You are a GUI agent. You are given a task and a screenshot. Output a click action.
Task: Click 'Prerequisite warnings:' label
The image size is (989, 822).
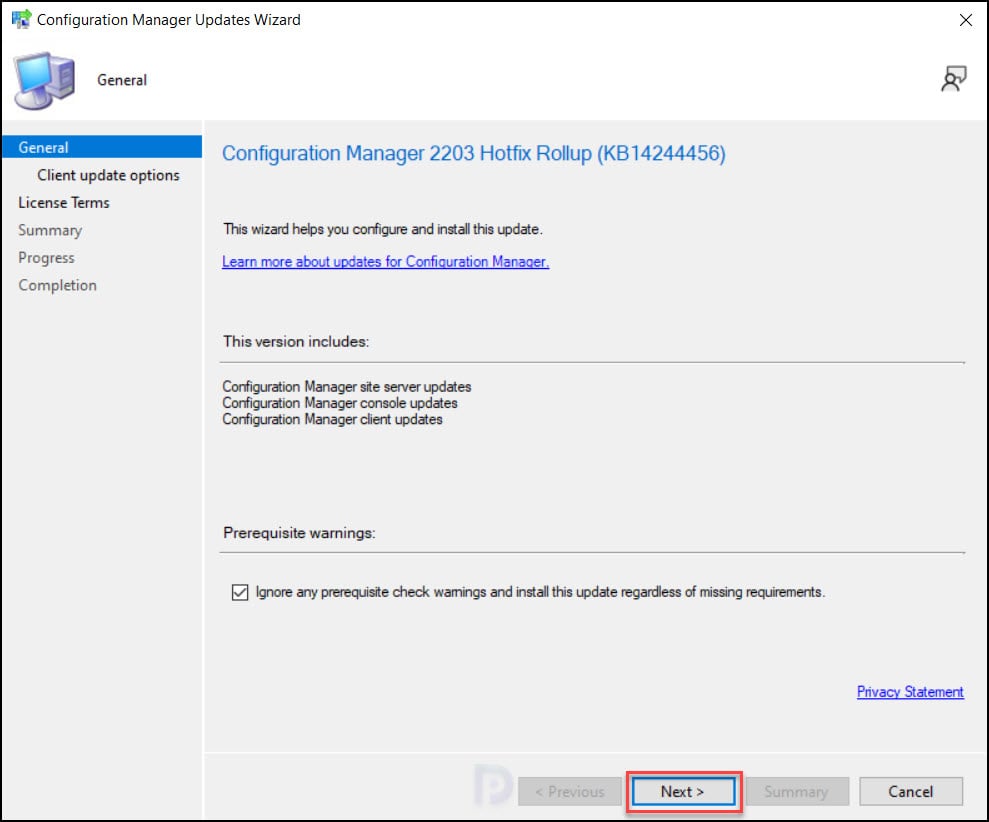click(x=299, y=533)
